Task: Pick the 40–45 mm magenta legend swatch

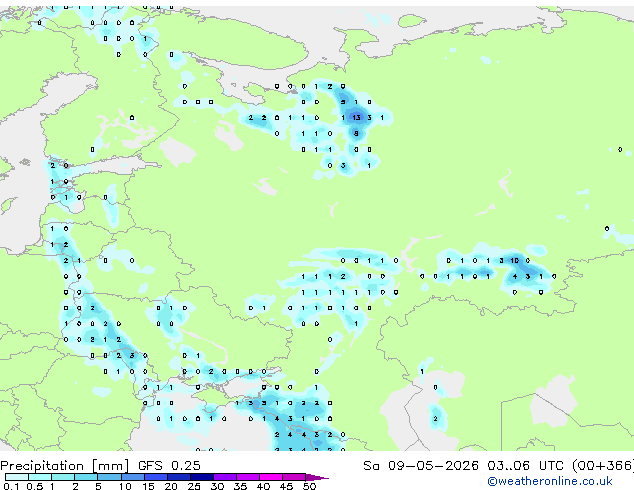Action: tap(271, 477)
